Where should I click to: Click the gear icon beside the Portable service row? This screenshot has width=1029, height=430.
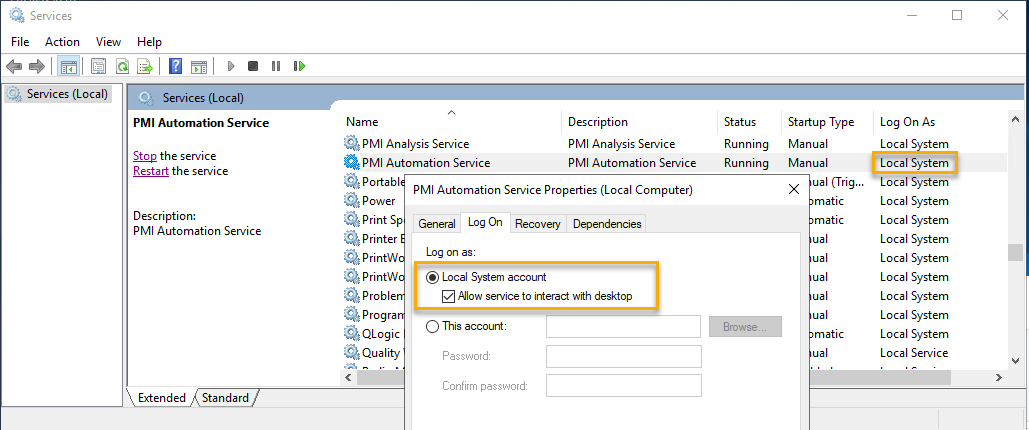(x=352, y=181)
